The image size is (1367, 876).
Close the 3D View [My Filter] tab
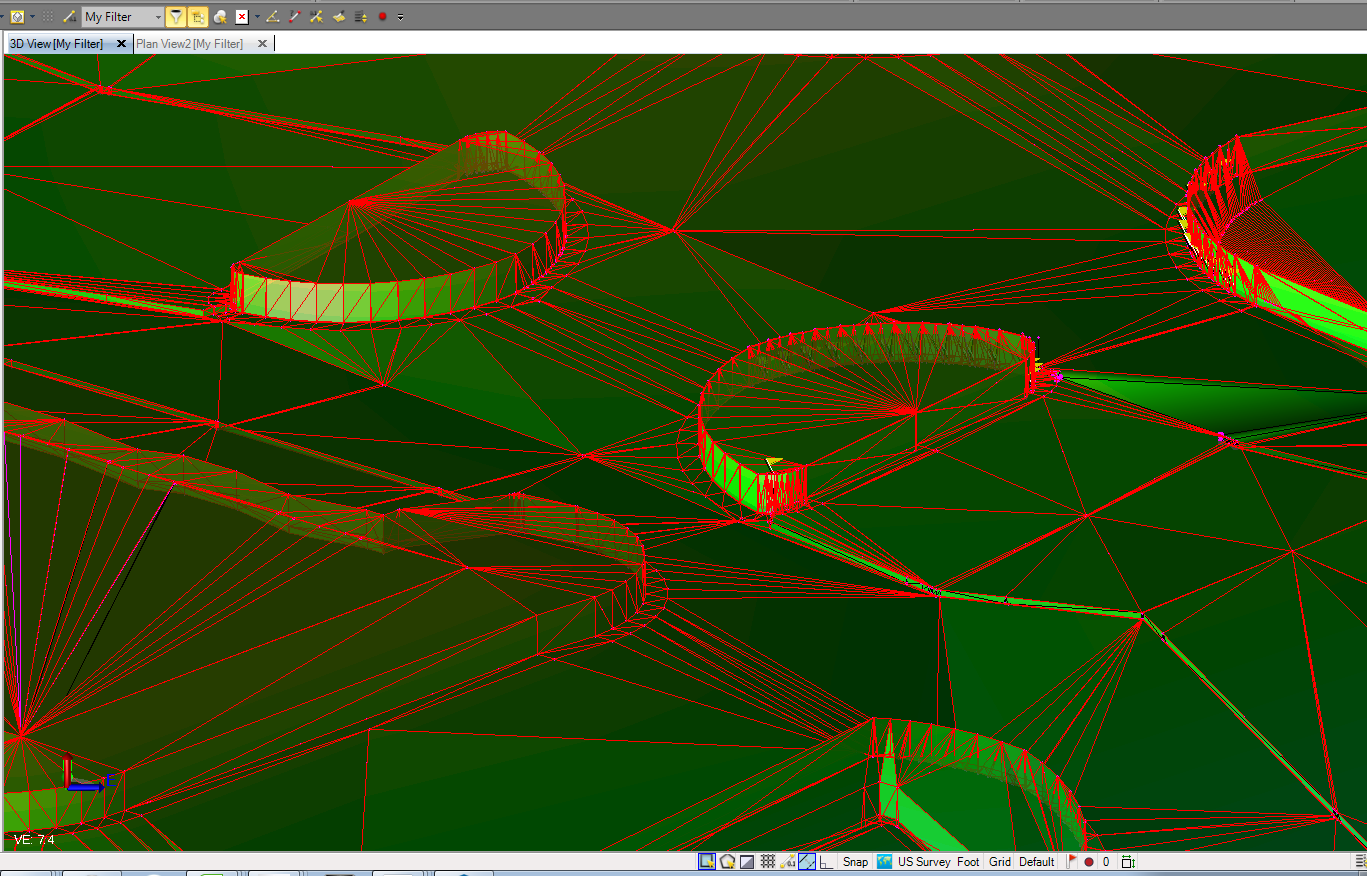(x=121, y=44)
